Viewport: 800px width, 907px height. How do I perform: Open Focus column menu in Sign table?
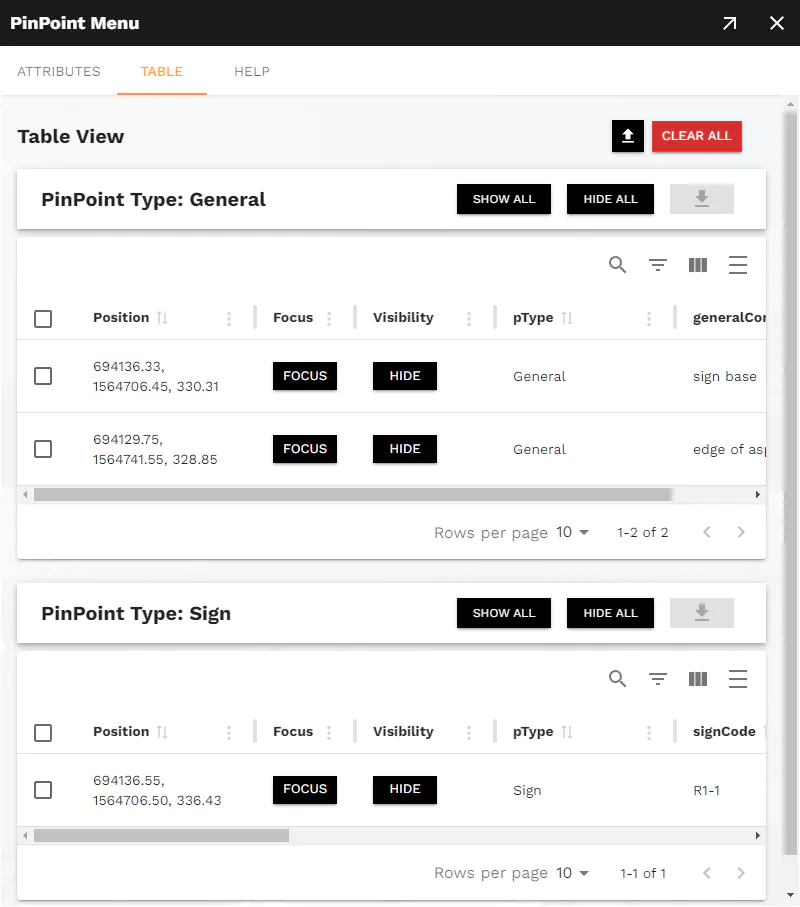[329, 733]
